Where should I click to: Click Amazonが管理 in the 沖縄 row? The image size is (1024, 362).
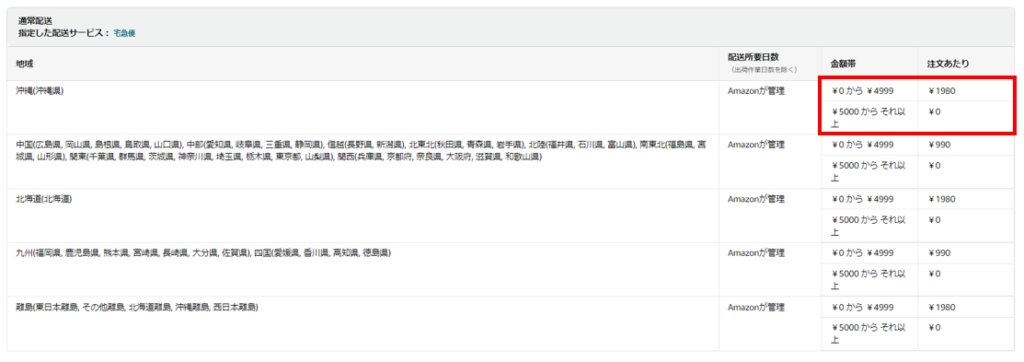pyautogui.click(x=756, y=91)
